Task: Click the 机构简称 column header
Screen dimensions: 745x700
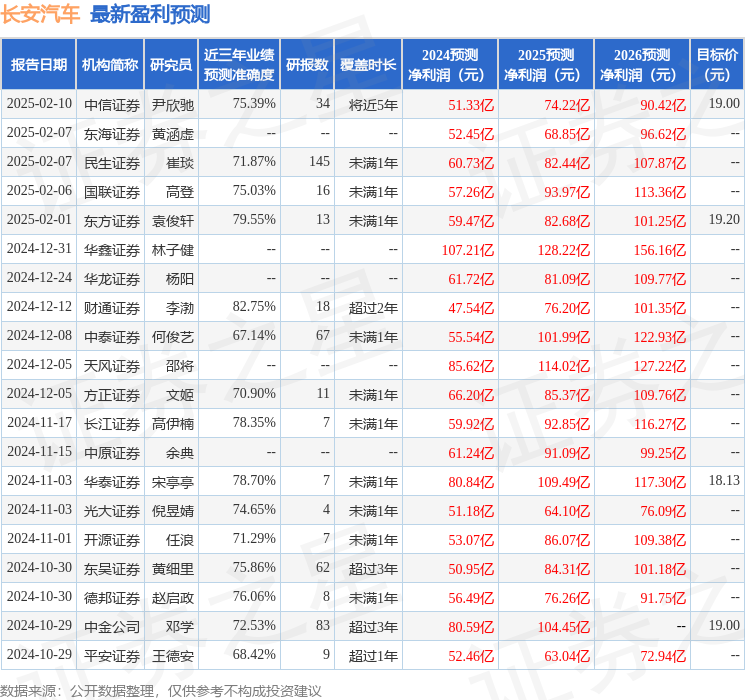Action: (110, 65)
